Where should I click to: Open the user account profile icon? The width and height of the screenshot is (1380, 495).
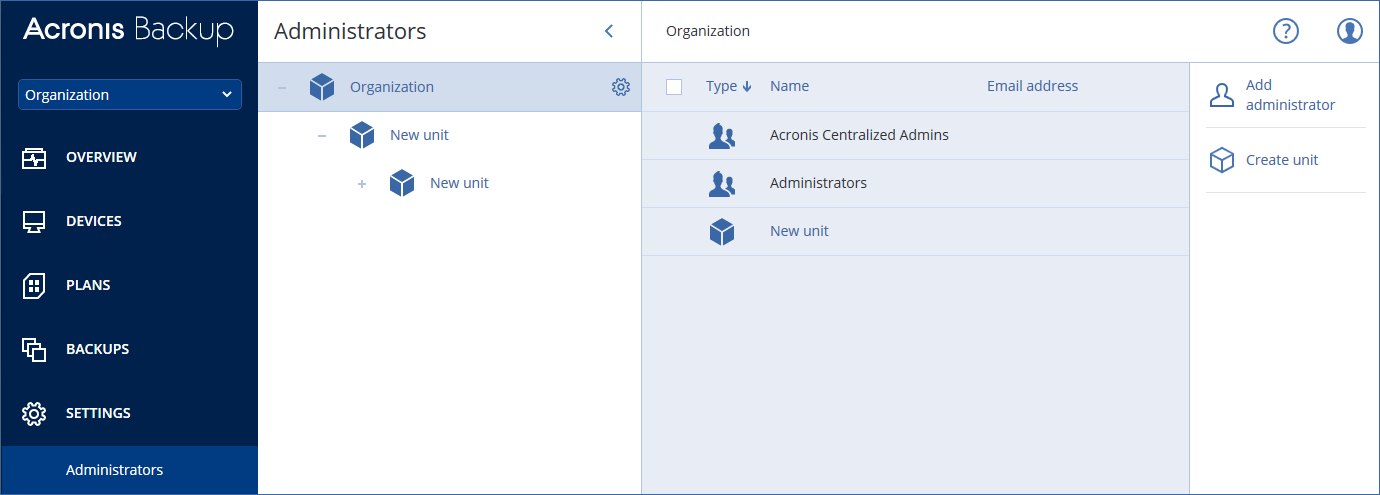(x=1349, y=31)
